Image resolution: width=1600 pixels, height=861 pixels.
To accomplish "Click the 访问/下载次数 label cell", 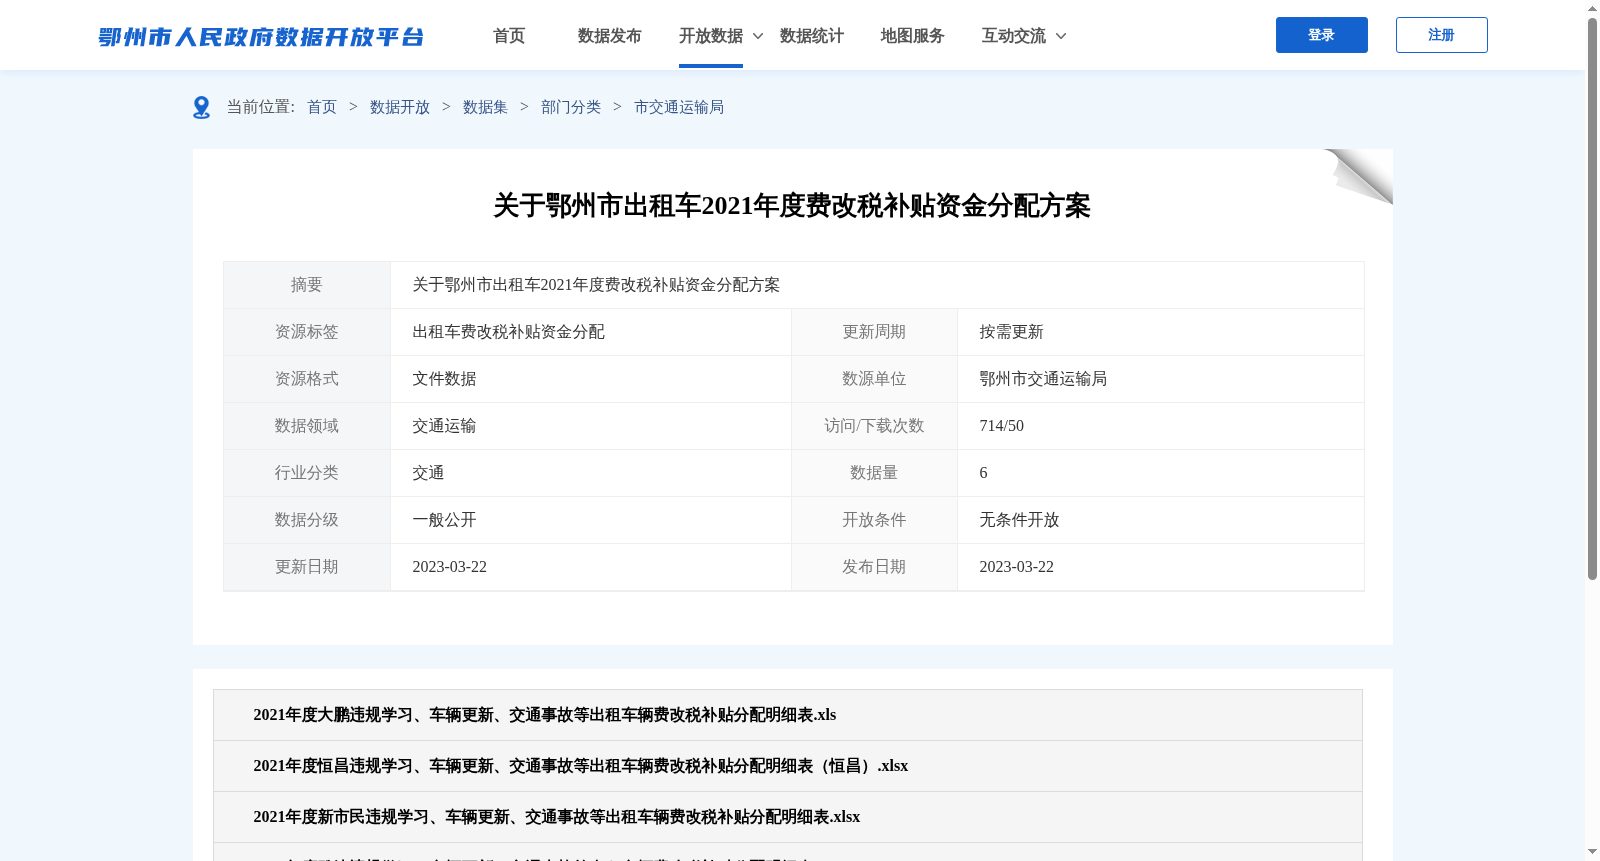I will (x=874, y=426).
